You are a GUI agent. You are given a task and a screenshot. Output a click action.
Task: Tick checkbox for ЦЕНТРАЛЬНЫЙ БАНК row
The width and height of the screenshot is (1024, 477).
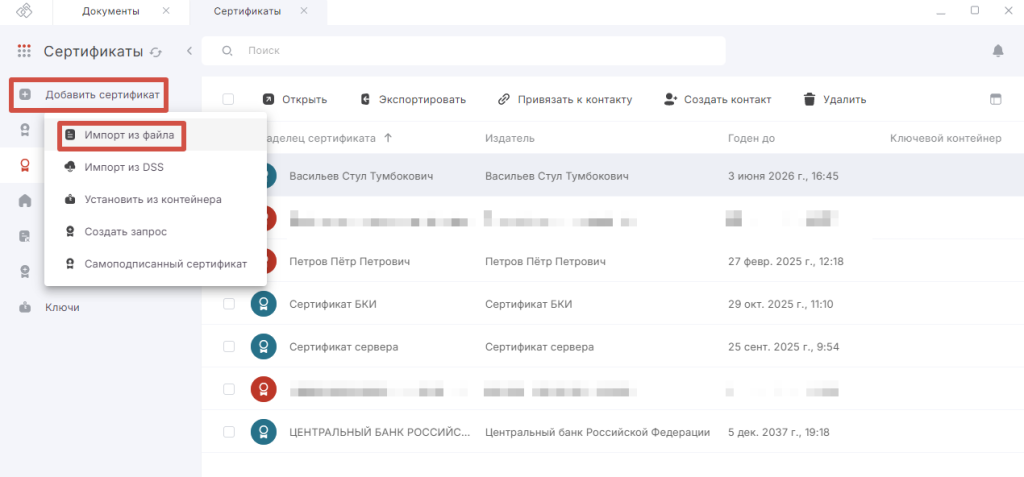[x=229, y=432]
